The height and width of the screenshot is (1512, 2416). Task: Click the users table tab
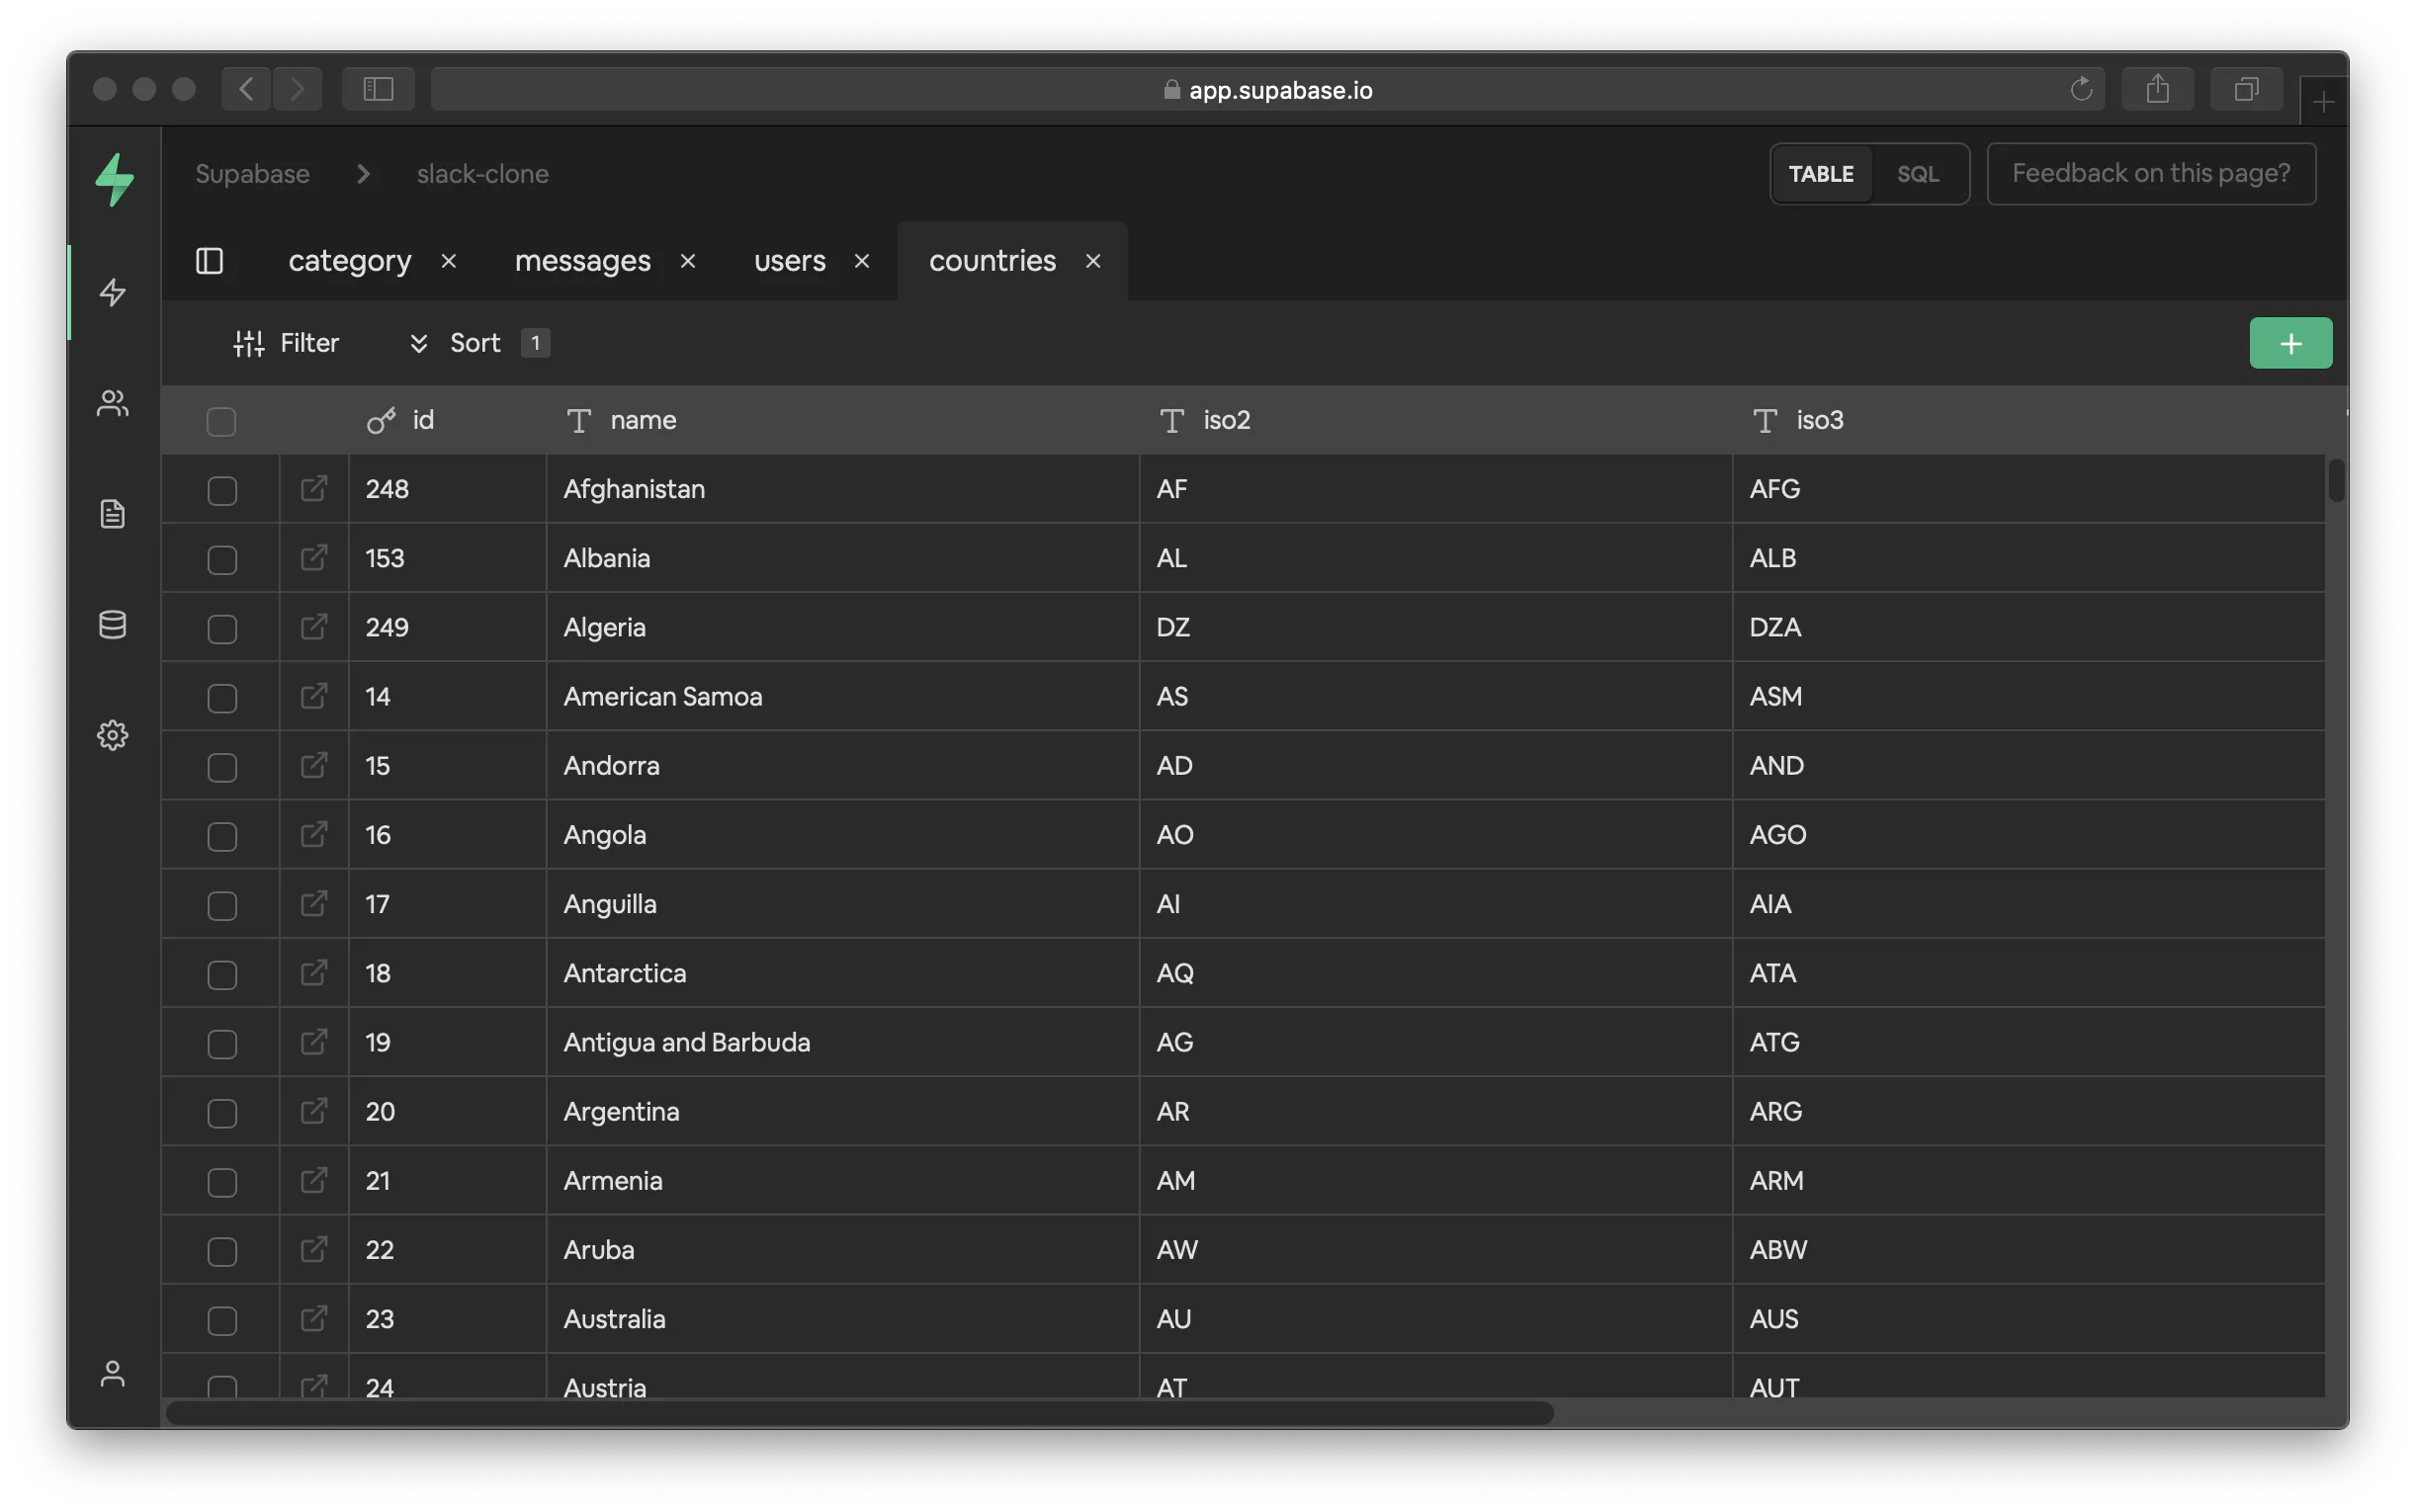pos(789,258)
